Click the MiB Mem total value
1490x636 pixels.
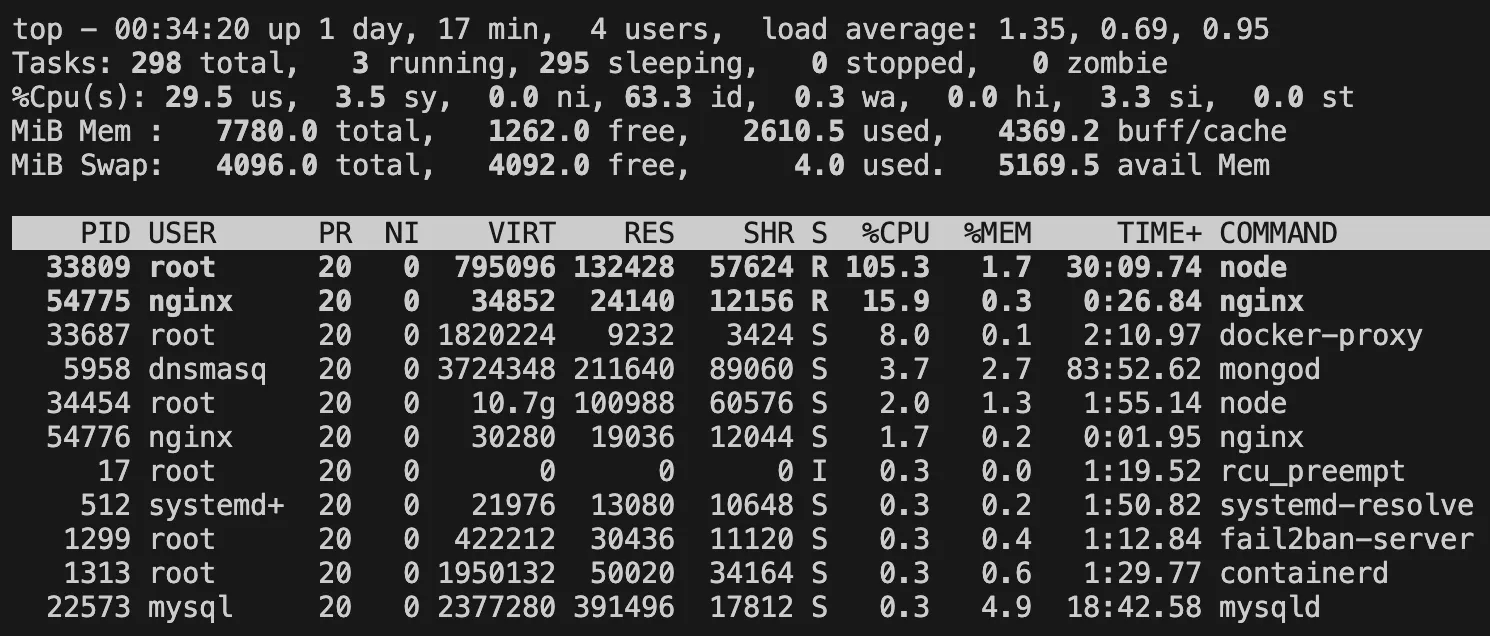(266, 132)
